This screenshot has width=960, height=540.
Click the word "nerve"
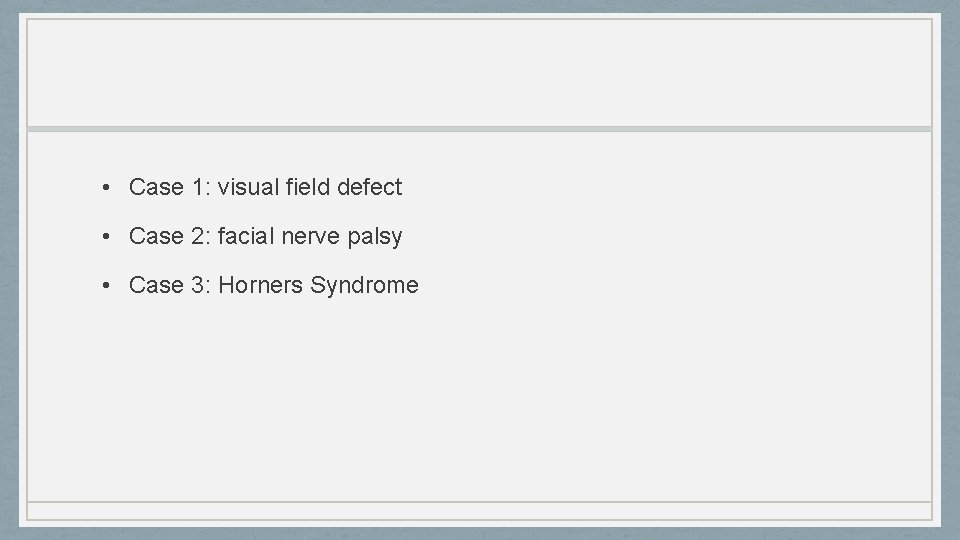tap(310, 236)
